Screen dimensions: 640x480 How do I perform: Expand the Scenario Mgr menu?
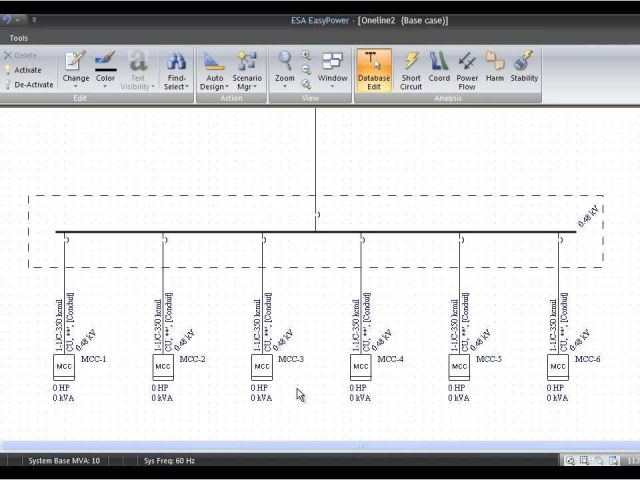[x=247, y=70]
